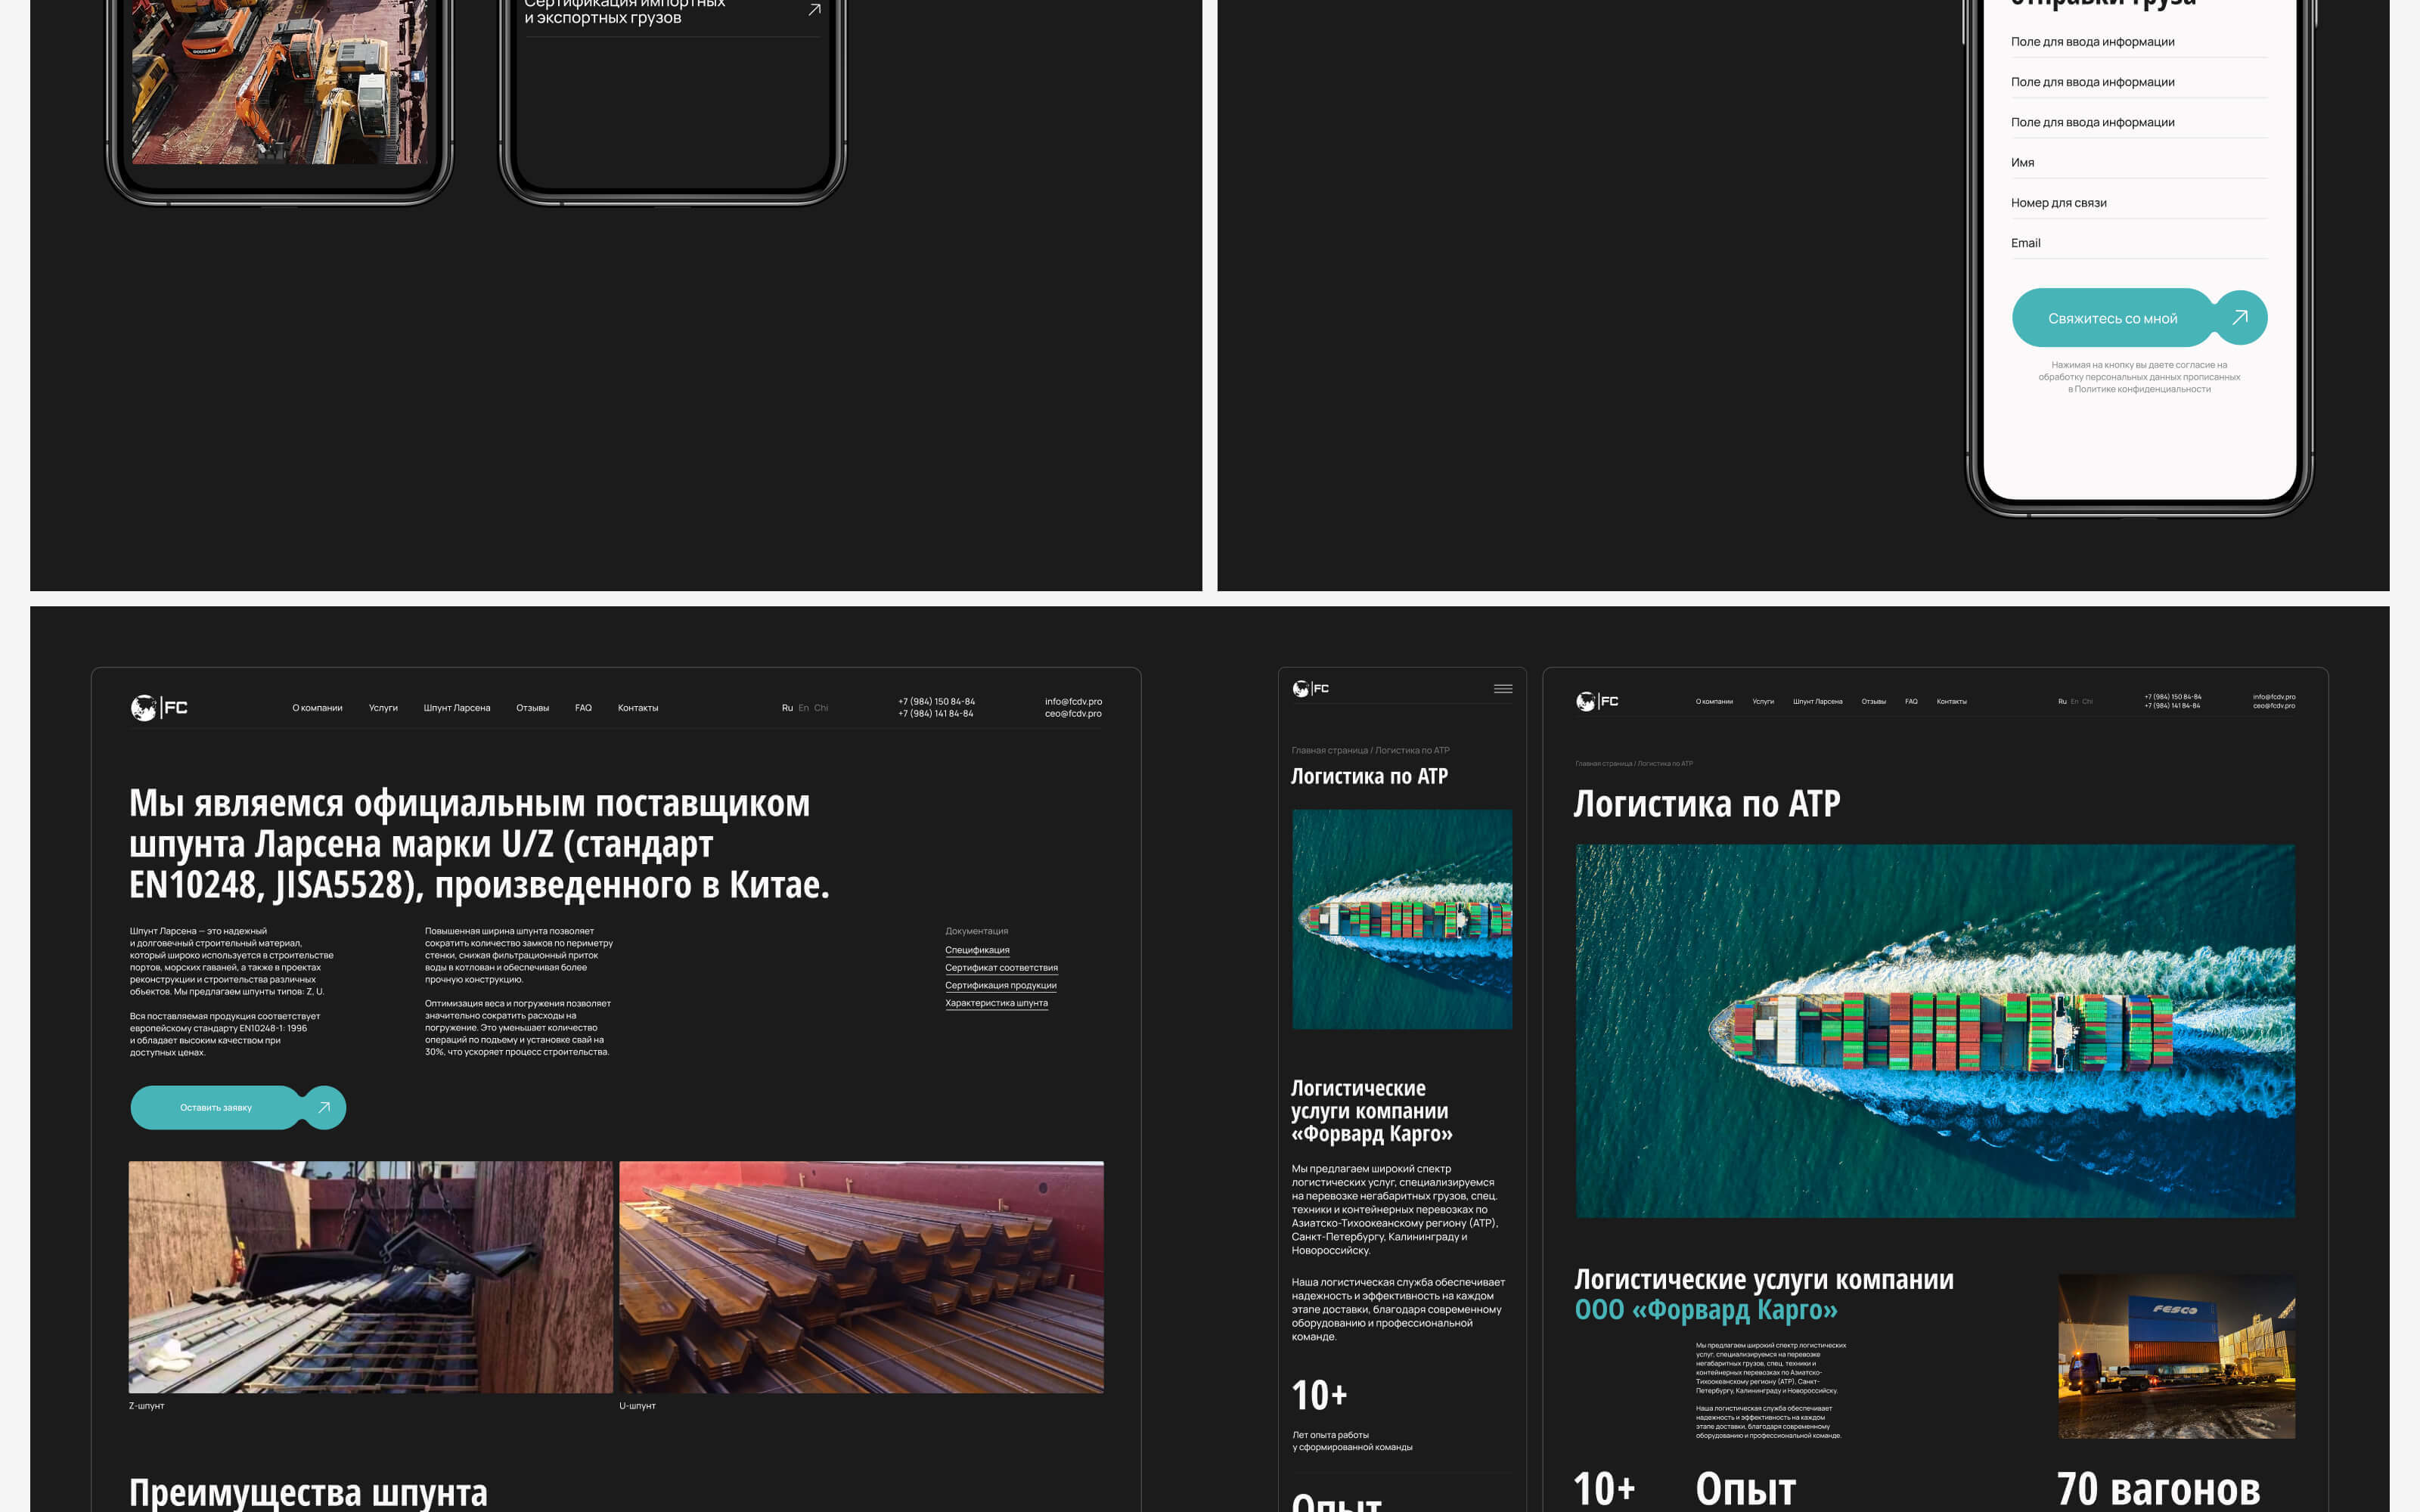Click the FC logo on right desktop mockup

[x=1596, y=701]
